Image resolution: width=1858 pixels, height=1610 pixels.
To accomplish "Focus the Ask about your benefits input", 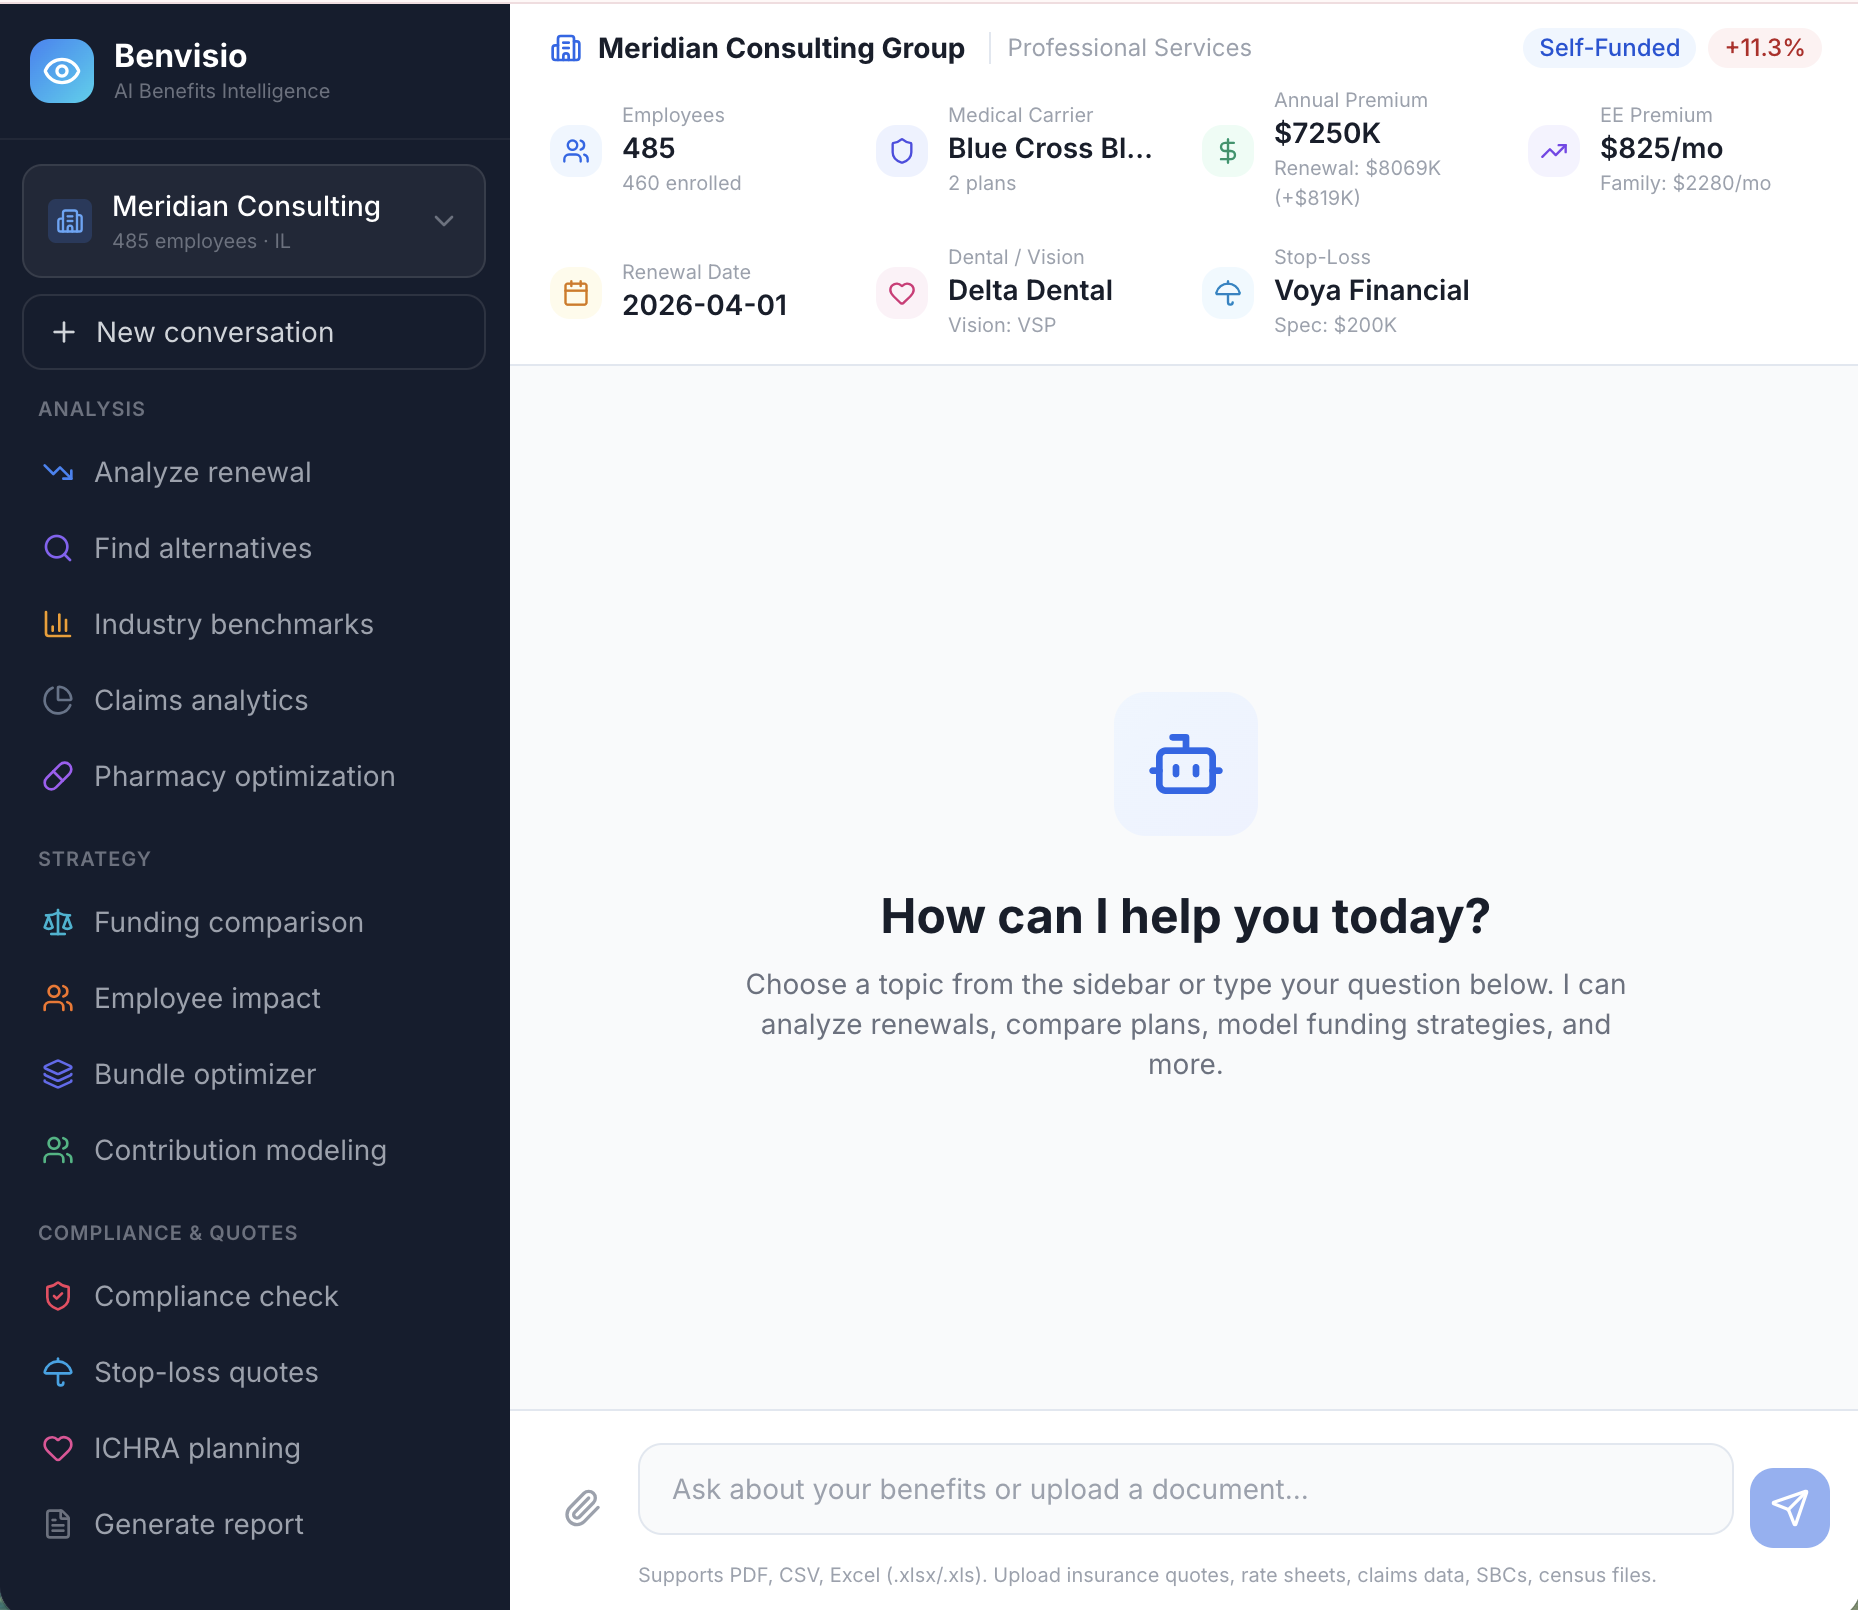I will (1185, 1489).
